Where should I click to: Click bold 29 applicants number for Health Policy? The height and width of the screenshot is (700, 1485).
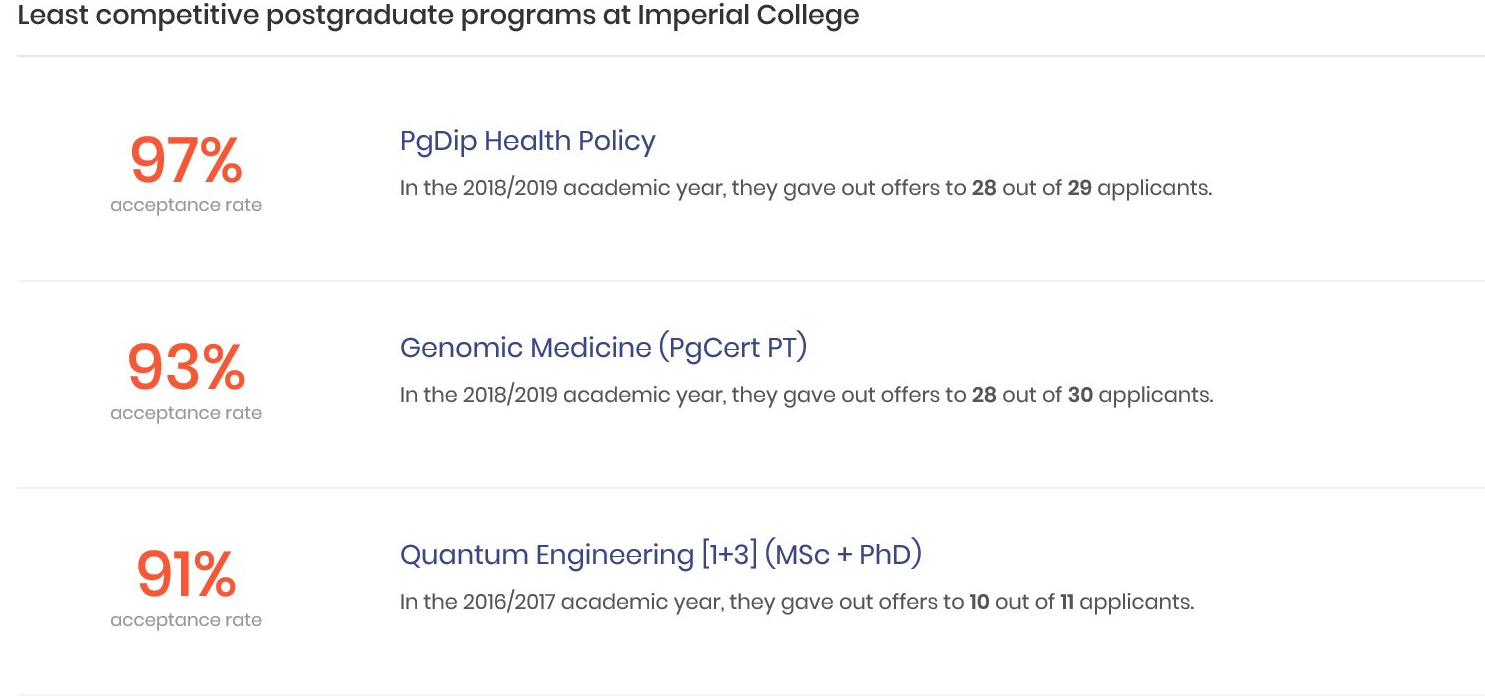pos(1079,188)
